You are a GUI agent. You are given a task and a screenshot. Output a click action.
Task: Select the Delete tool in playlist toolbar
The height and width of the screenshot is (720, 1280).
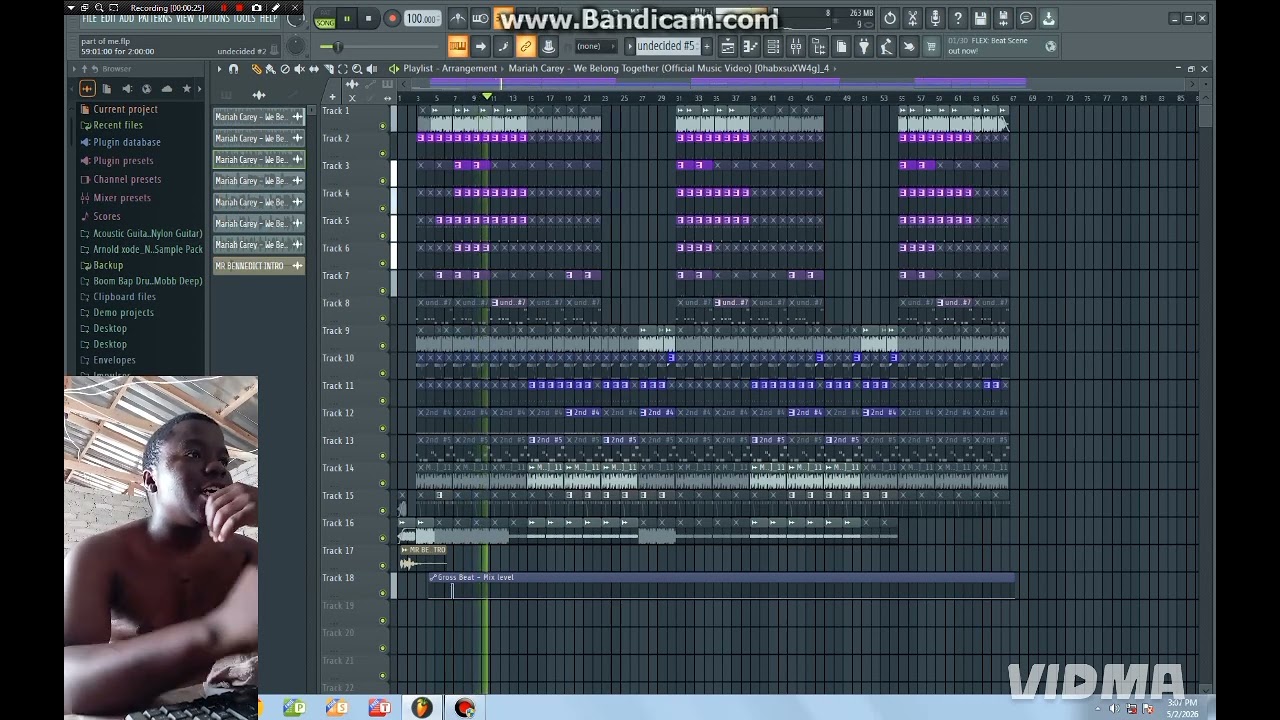point(285,68)
